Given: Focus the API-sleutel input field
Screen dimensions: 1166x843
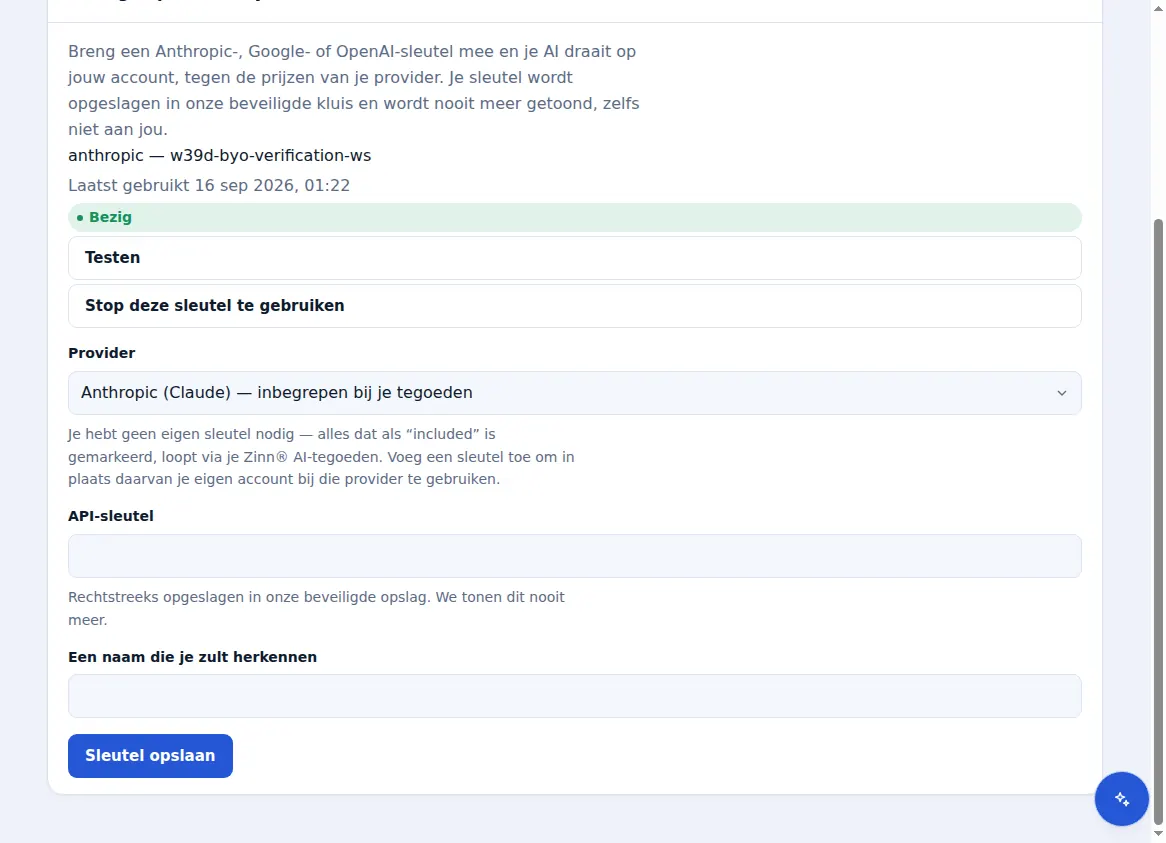Looking at the screenshot, I should pos(574,556).
